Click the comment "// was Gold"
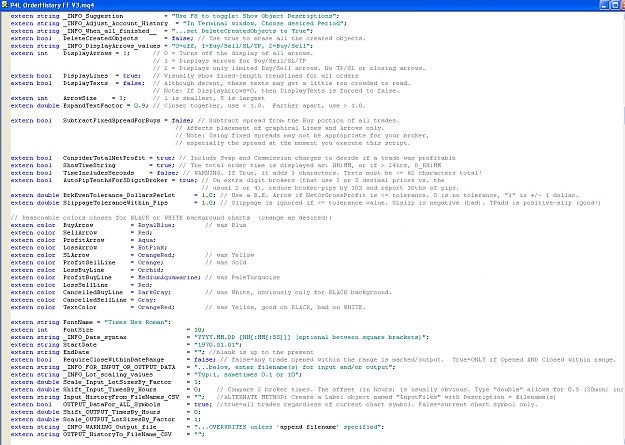The height and width of the screenshot is (445, 625). 226,263
